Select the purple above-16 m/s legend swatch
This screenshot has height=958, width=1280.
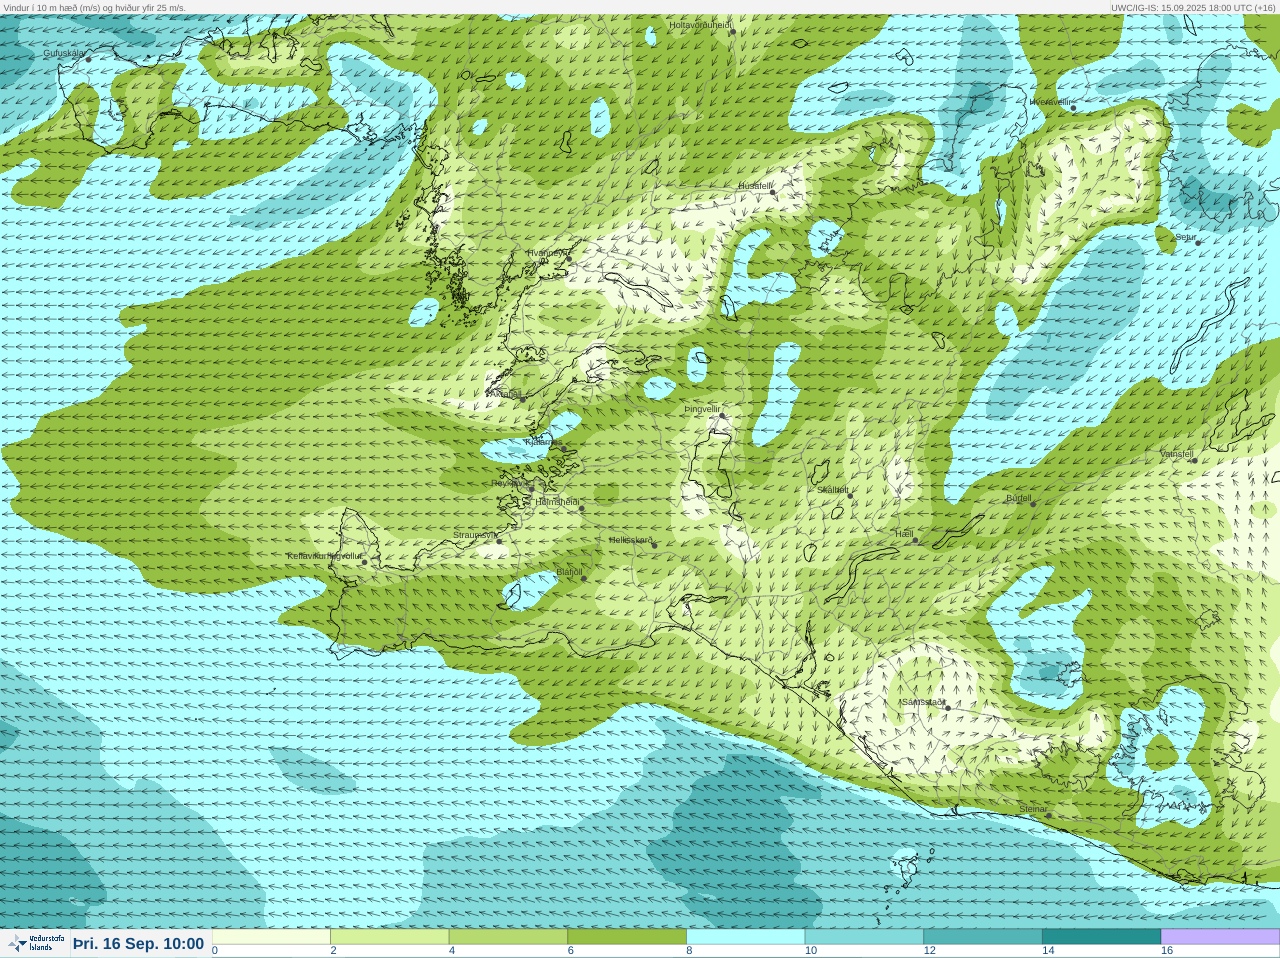pos(1220,937)
